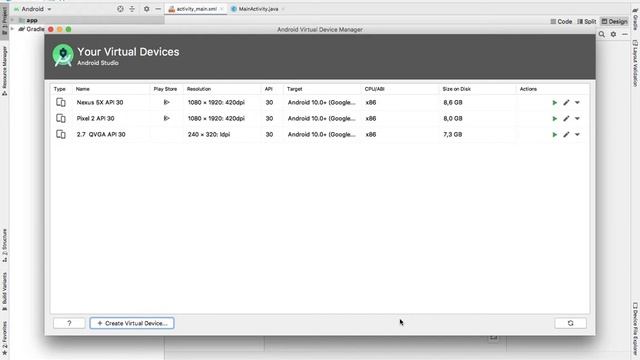Screen dimensions: 640x360
Task: Switch editor to Design view
Action: pyautogui.click(x=614, y=22)
